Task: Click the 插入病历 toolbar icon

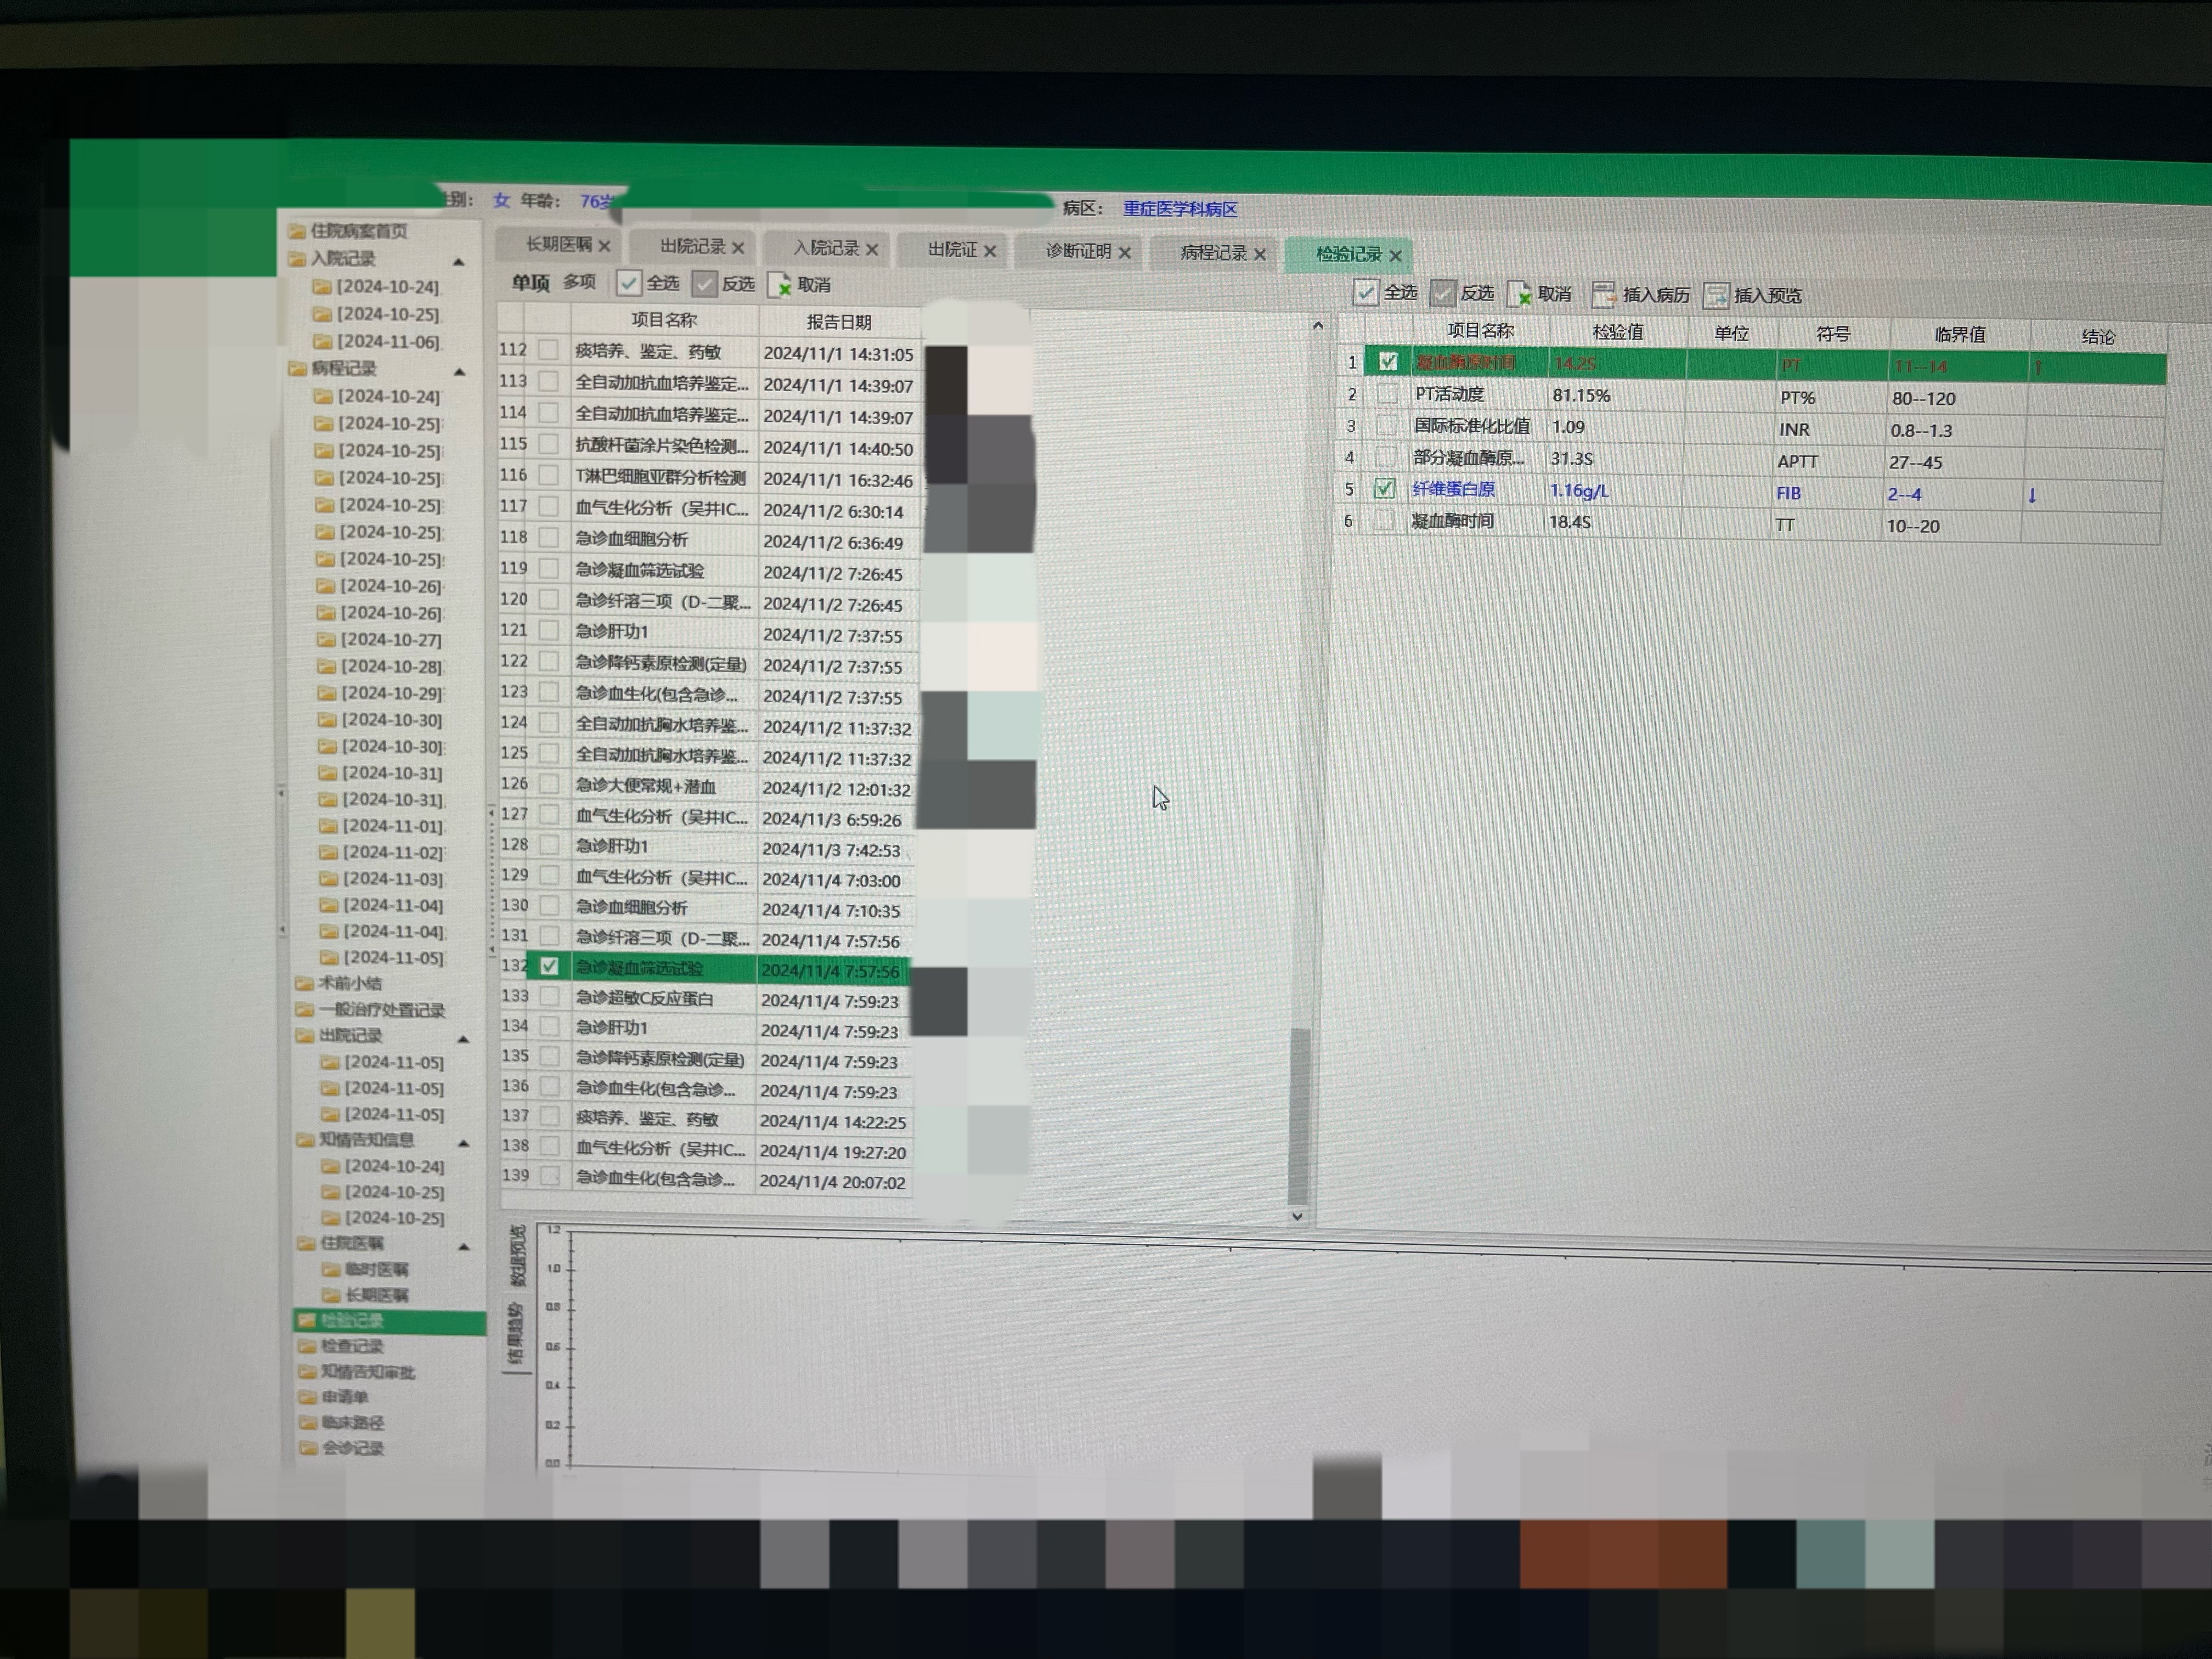Action: click(1603, 295)
